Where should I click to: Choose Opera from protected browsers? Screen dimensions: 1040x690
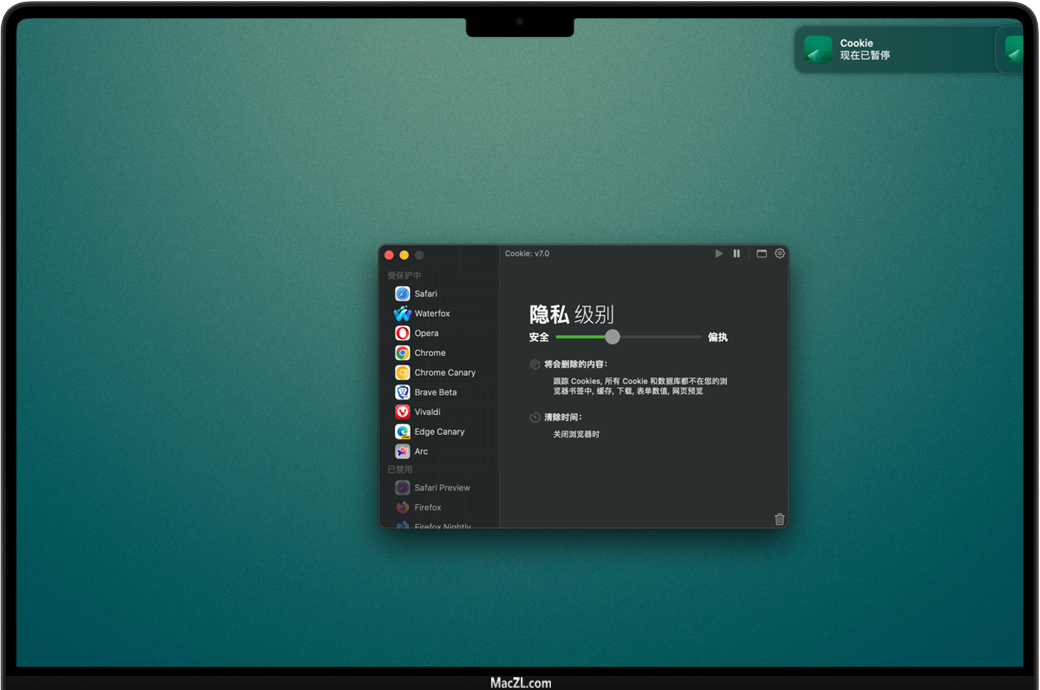point(426,333)
